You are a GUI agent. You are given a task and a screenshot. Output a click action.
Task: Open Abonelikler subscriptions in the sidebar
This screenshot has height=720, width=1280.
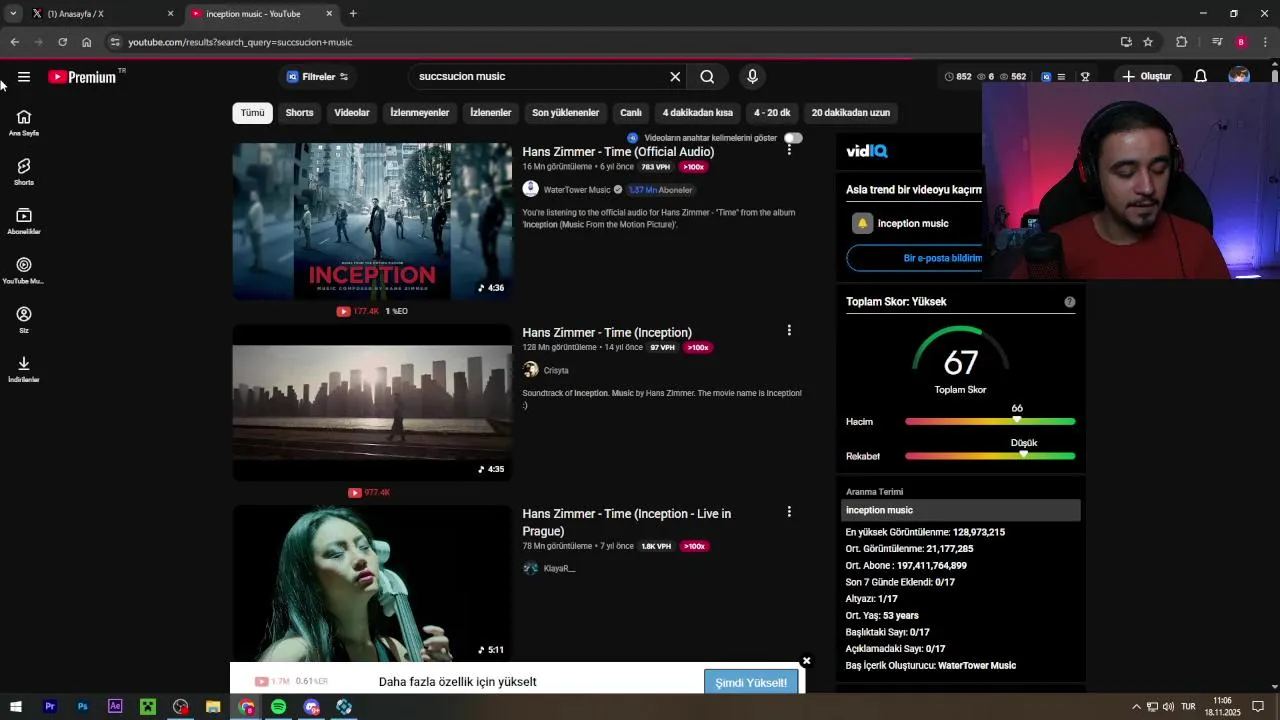24,221
